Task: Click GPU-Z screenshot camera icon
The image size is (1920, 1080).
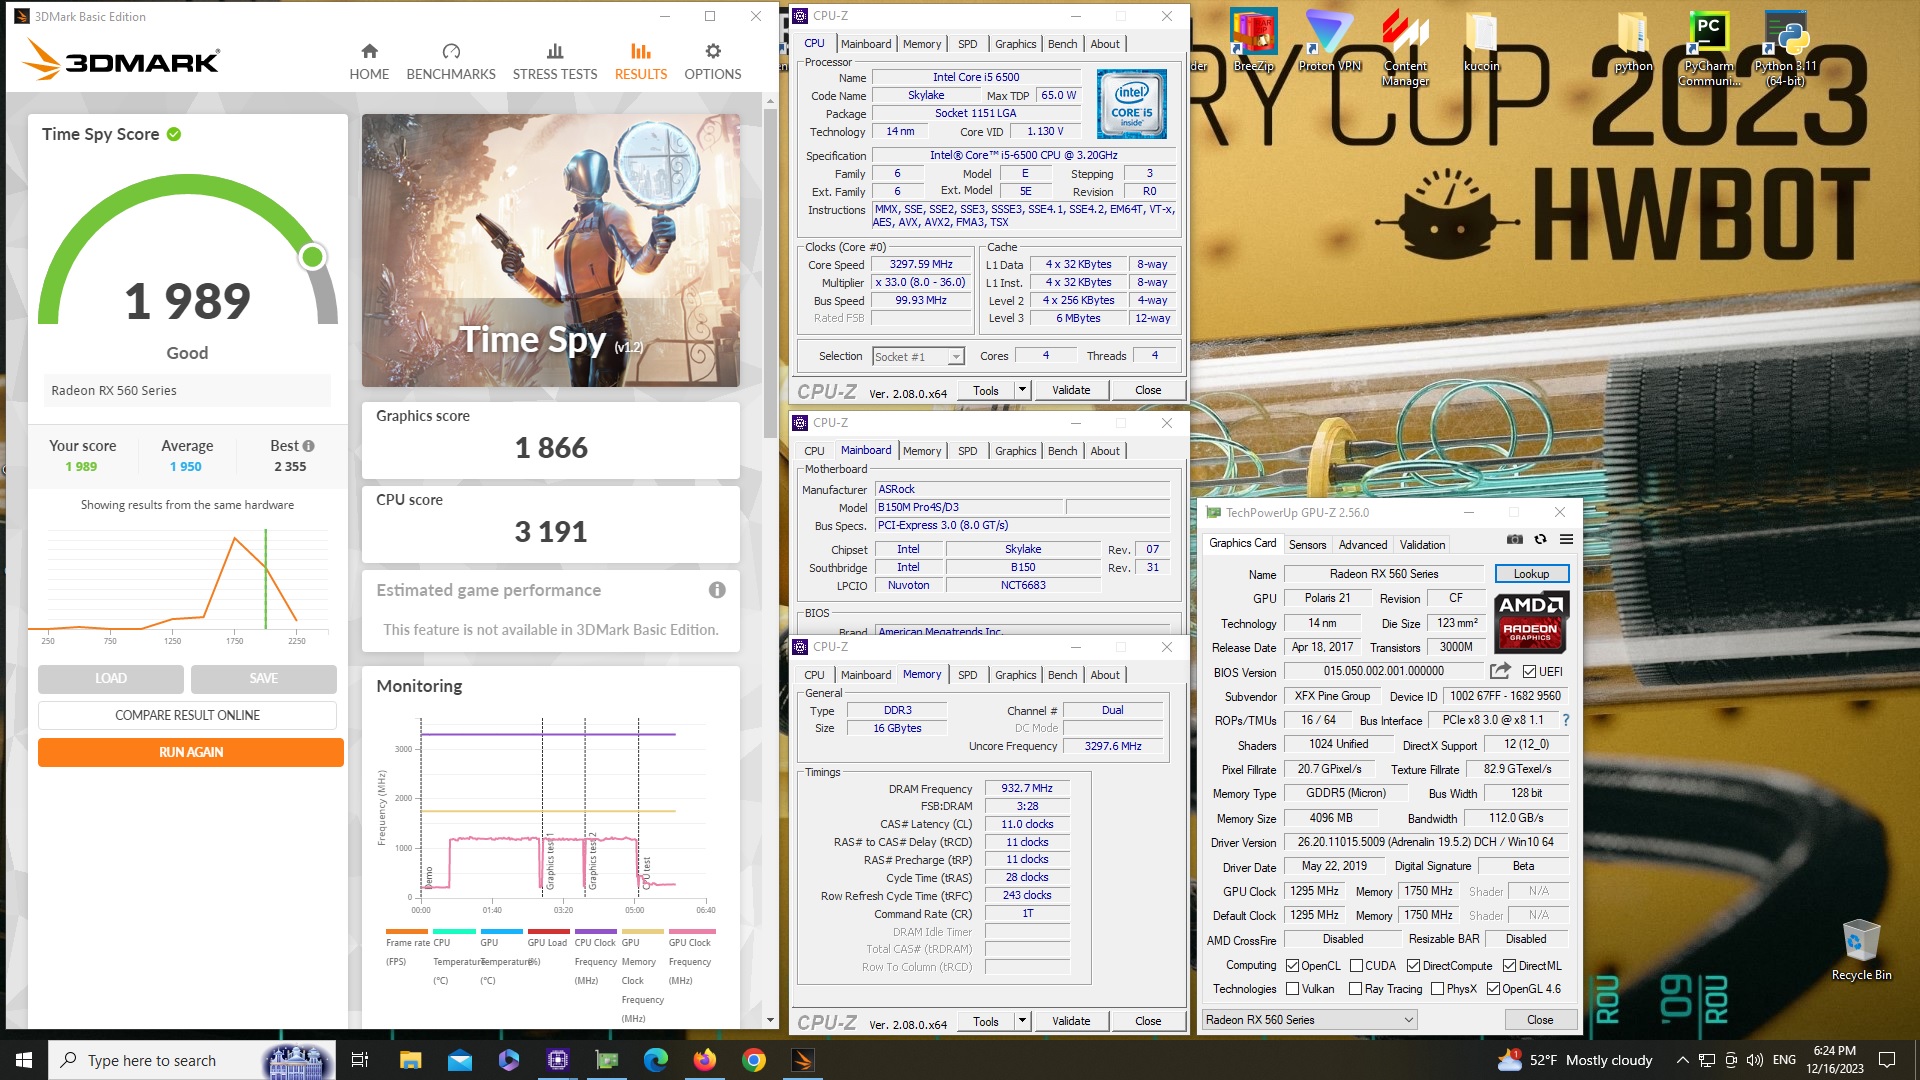Action: click(1515, 539)
